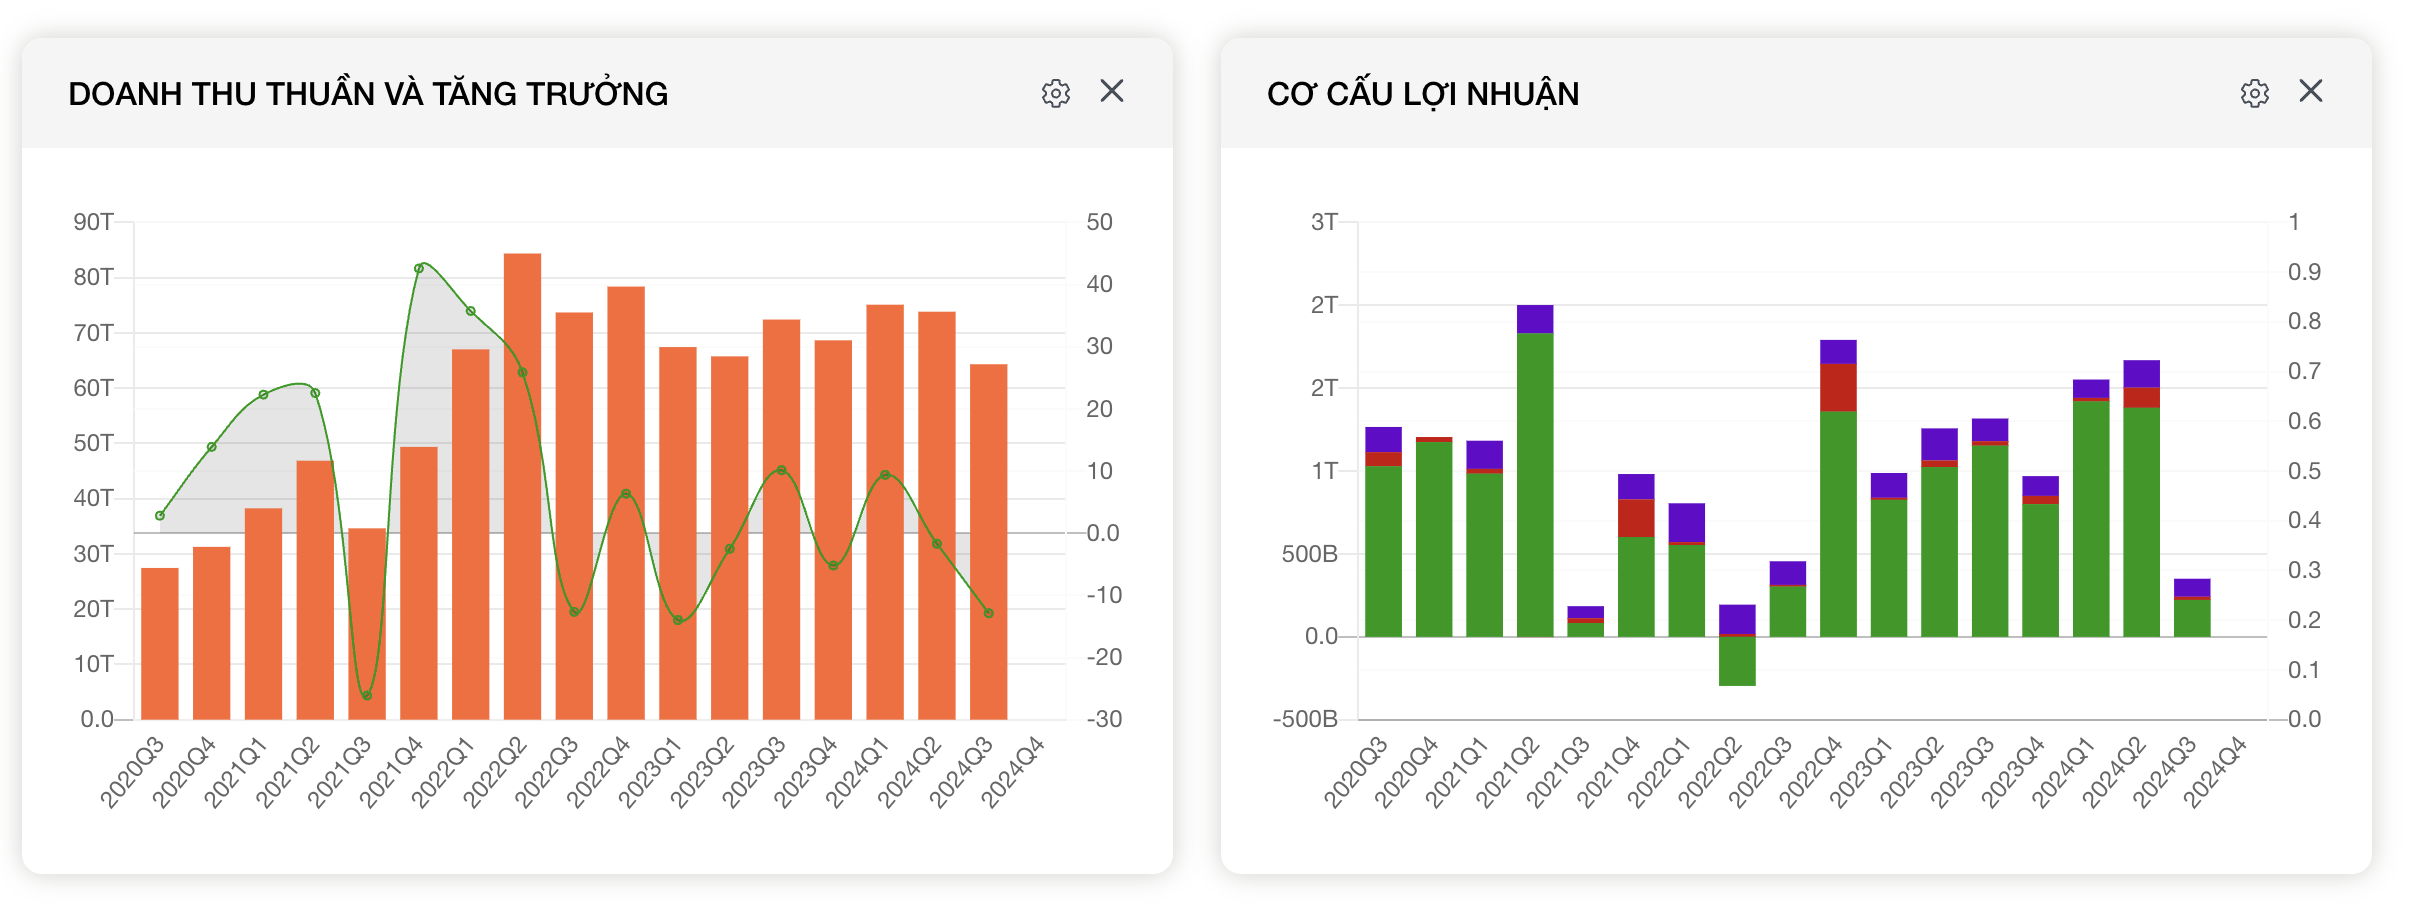This screenshot has width=2428, height=912.
Task: Click the 3T label on profit axis
Action: click(x=1324, y=222)
